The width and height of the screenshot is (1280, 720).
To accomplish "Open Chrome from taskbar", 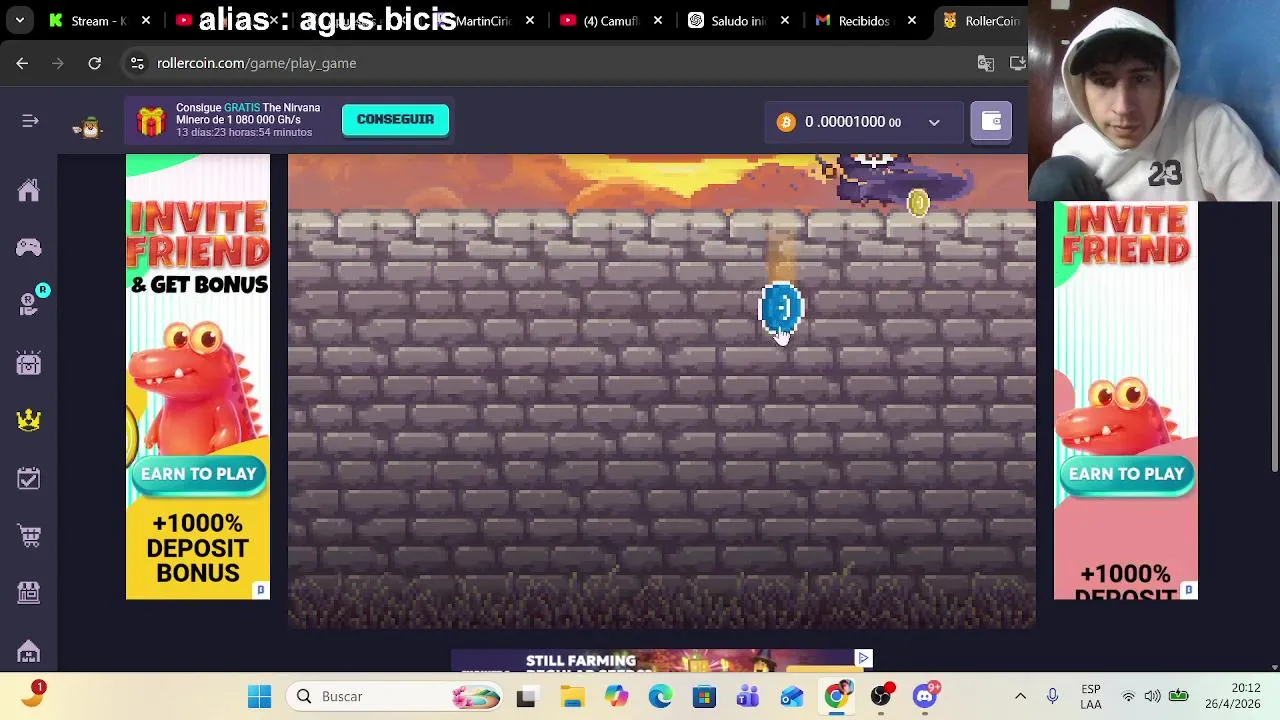I will 836,696.
